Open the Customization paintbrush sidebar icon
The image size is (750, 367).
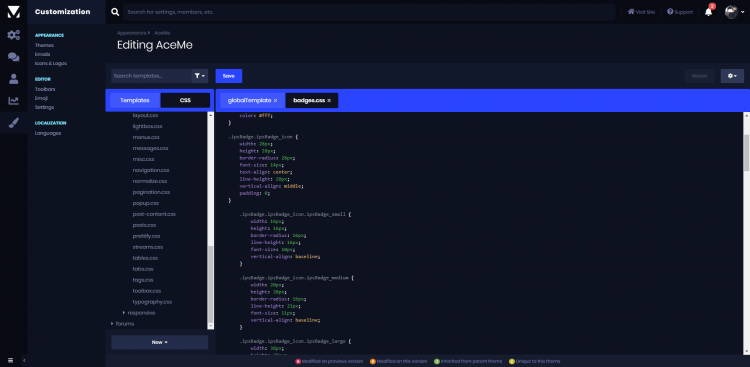point(13,122)
